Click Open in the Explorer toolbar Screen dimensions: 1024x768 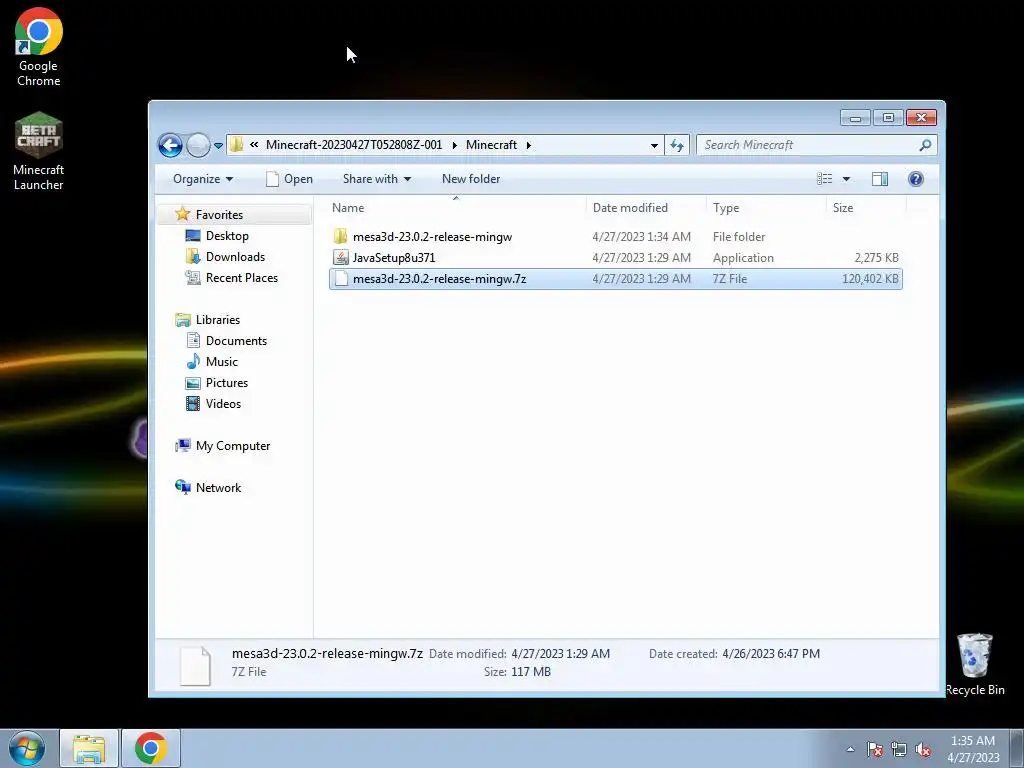(x=289, y=179)
